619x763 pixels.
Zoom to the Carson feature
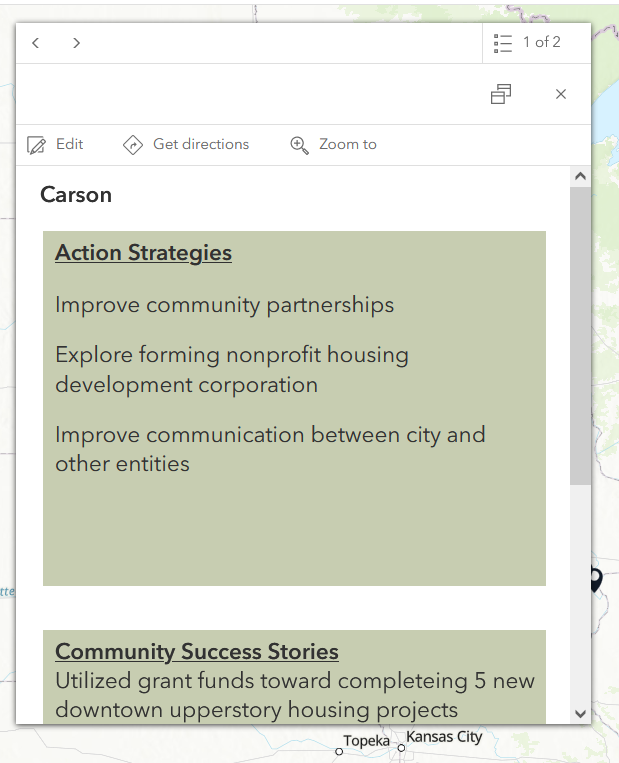click(333, 145)
